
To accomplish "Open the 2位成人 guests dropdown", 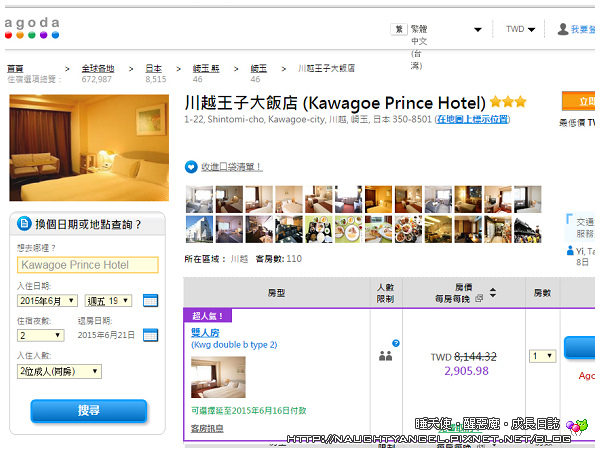I will click(59, 371).
